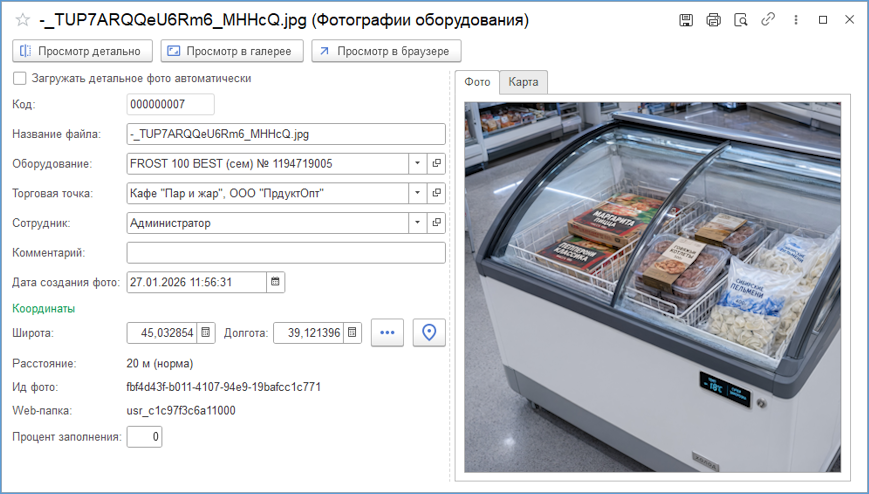The width and height of the screenshot is (869, 494).
Task: Expand the Оборудование dropdown list
Action: (417, 164)
